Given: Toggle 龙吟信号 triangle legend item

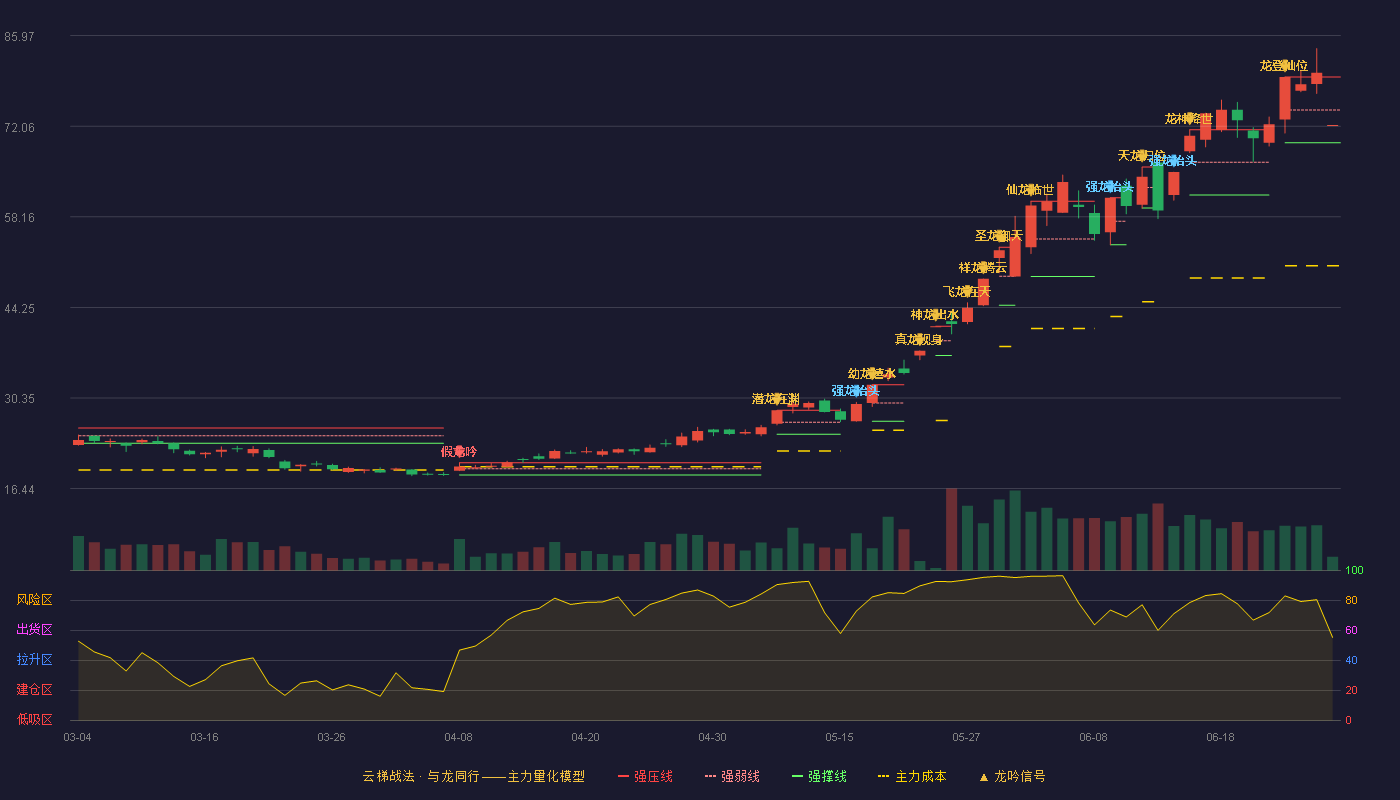Looking at the screenshot, I should click(x=1012, y=776).
